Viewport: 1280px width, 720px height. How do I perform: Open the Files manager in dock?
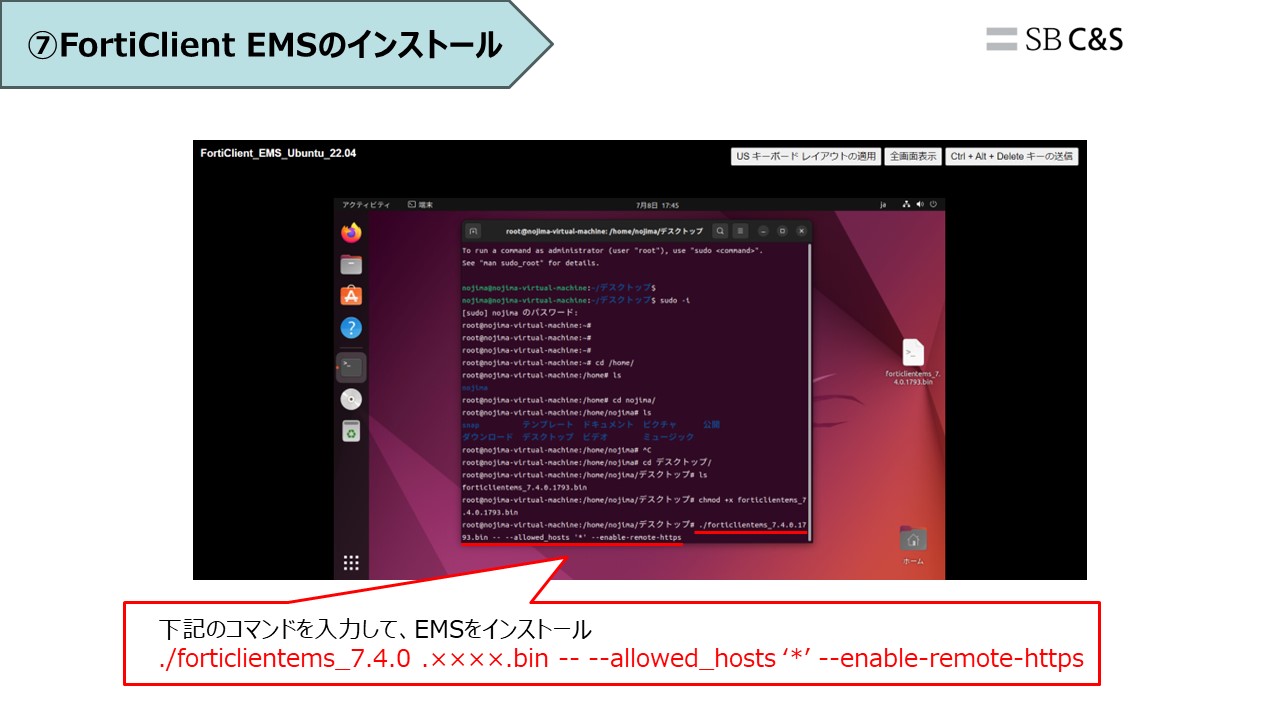tap(351, 264)
